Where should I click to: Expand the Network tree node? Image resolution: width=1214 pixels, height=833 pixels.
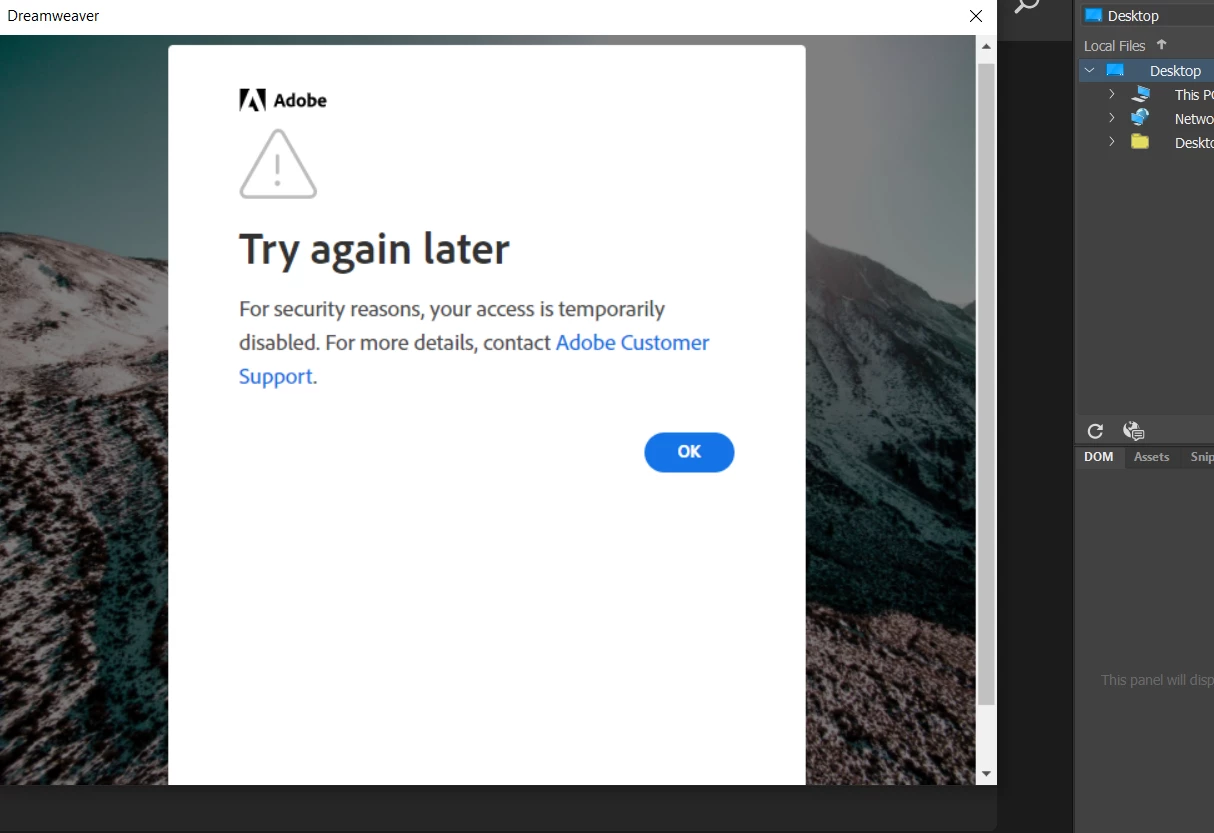tap(1111, 118)
